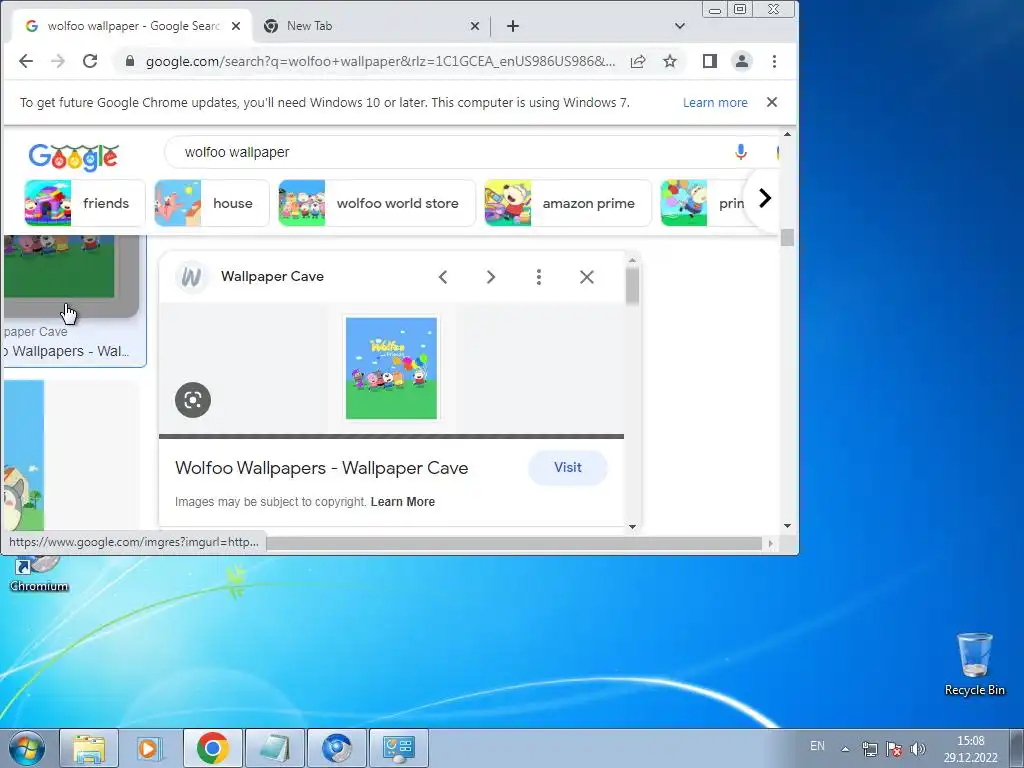Open preview panel three-dot options
1024x768 pixels.
coord(539,277)
